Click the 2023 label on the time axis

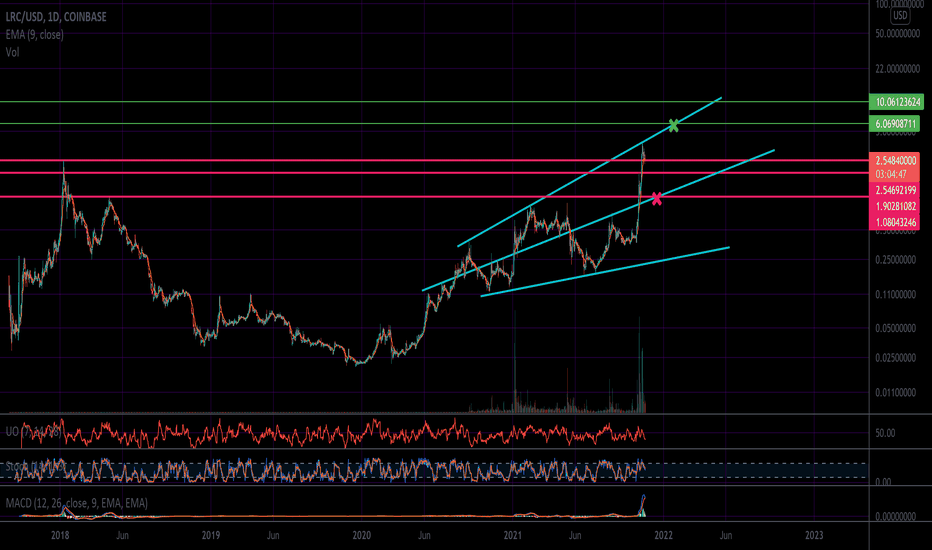pos(814,535)
